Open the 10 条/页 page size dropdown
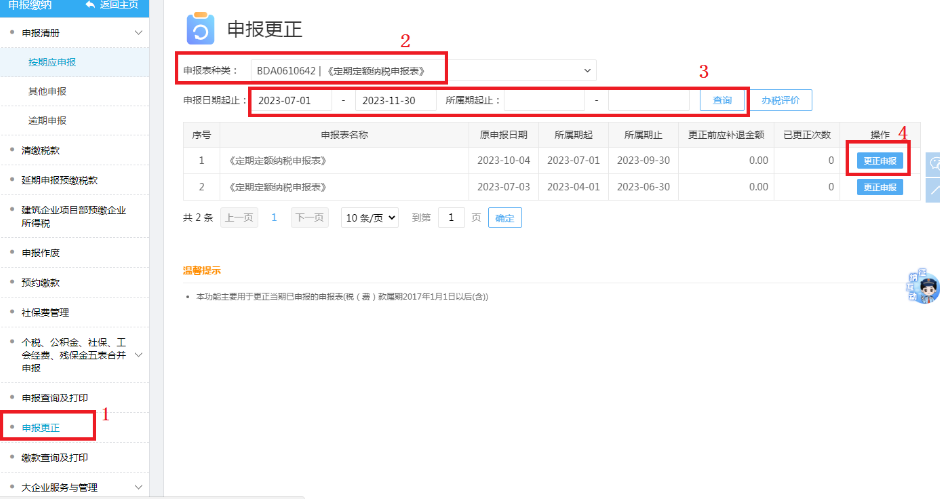 coord(369,218)
